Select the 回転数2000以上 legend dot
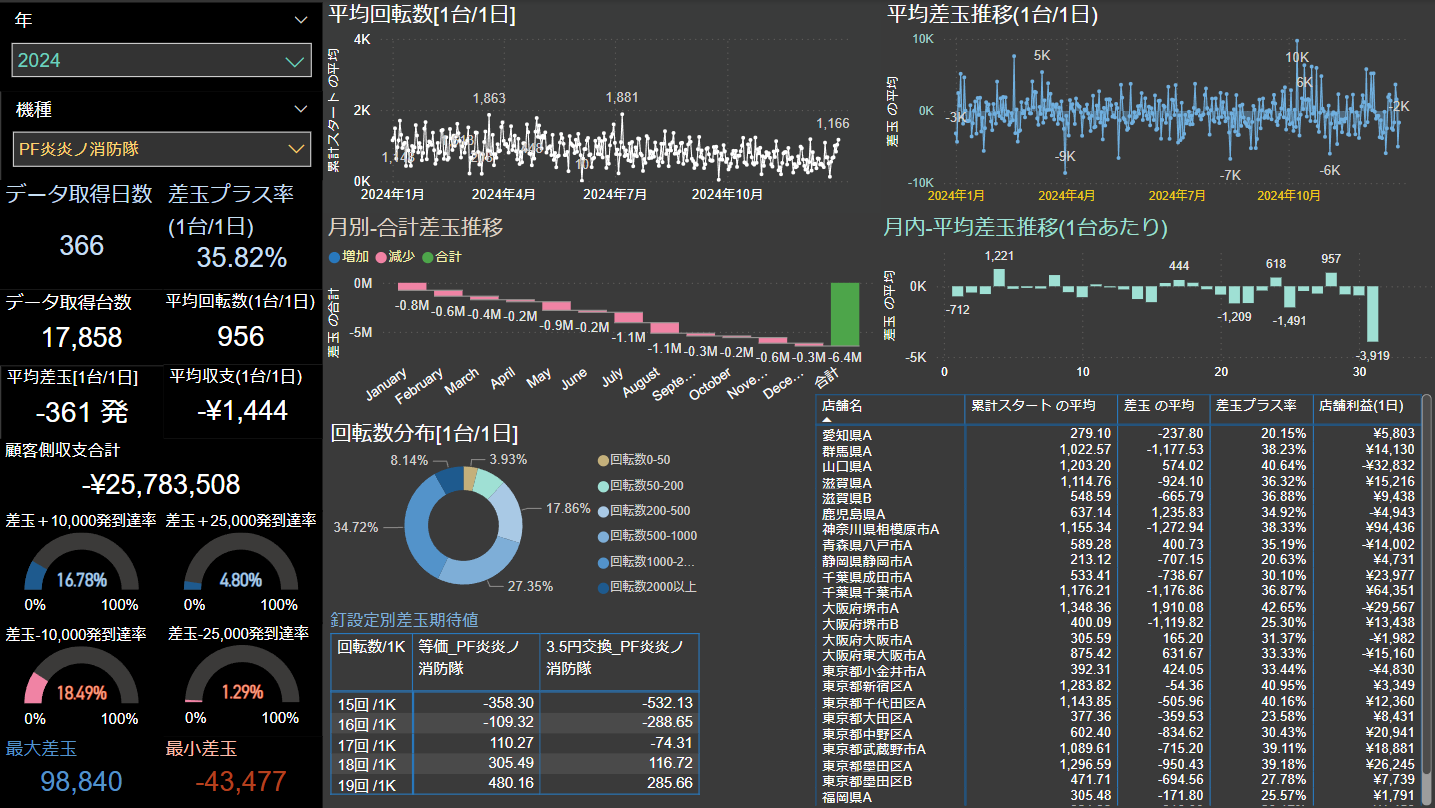The height and width of the screenshot is (808, 1435). pyautogui.click(x=602, y=587)
